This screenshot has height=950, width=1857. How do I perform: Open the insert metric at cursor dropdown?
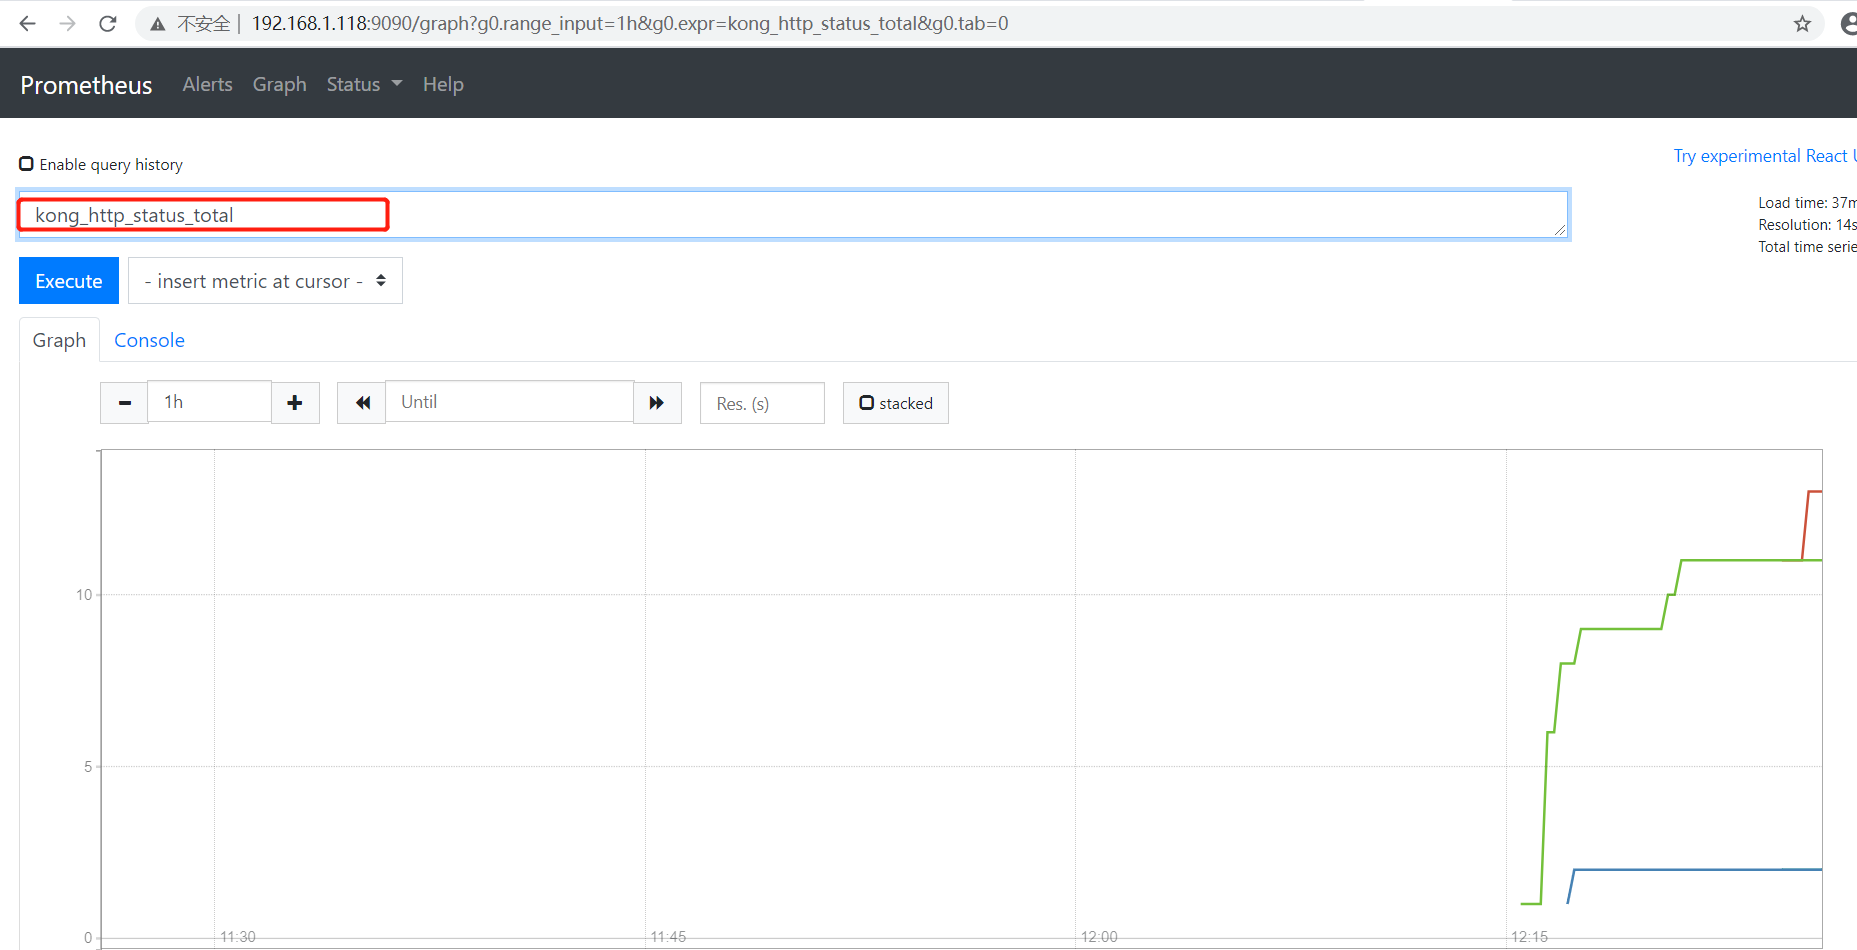264,281
